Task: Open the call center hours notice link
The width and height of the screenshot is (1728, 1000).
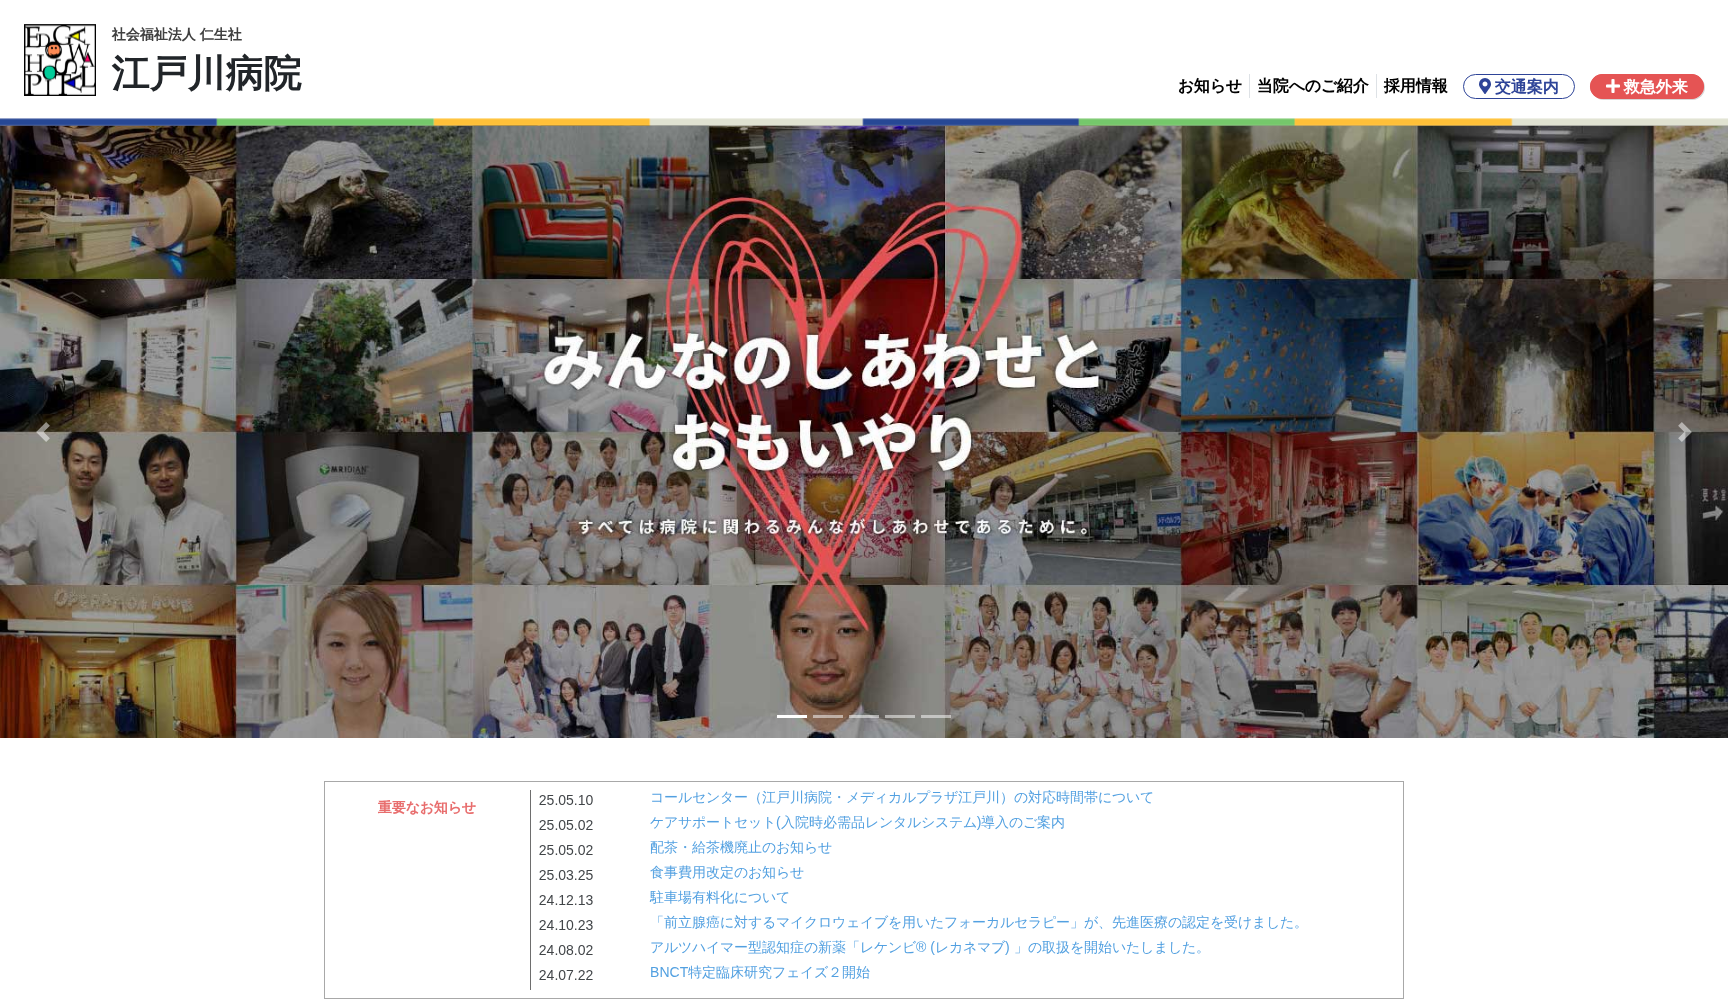Action: tap(899, 798)
